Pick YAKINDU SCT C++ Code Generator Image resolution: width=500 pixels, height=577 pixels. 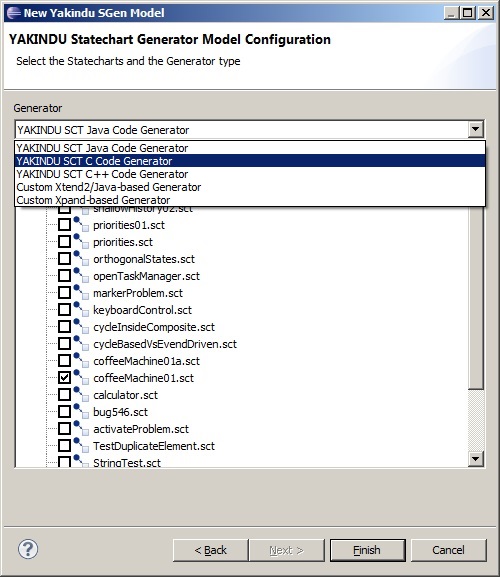tap(250, 174)
